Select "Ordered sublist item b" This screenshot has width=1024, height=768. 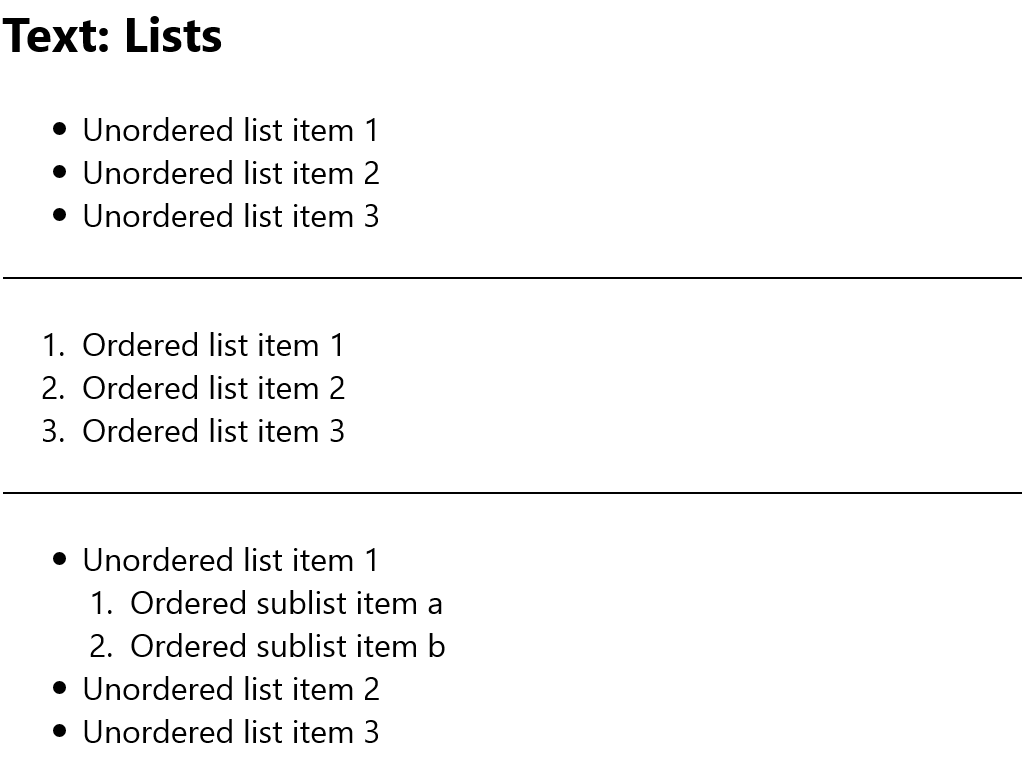[x=287, y=646]
